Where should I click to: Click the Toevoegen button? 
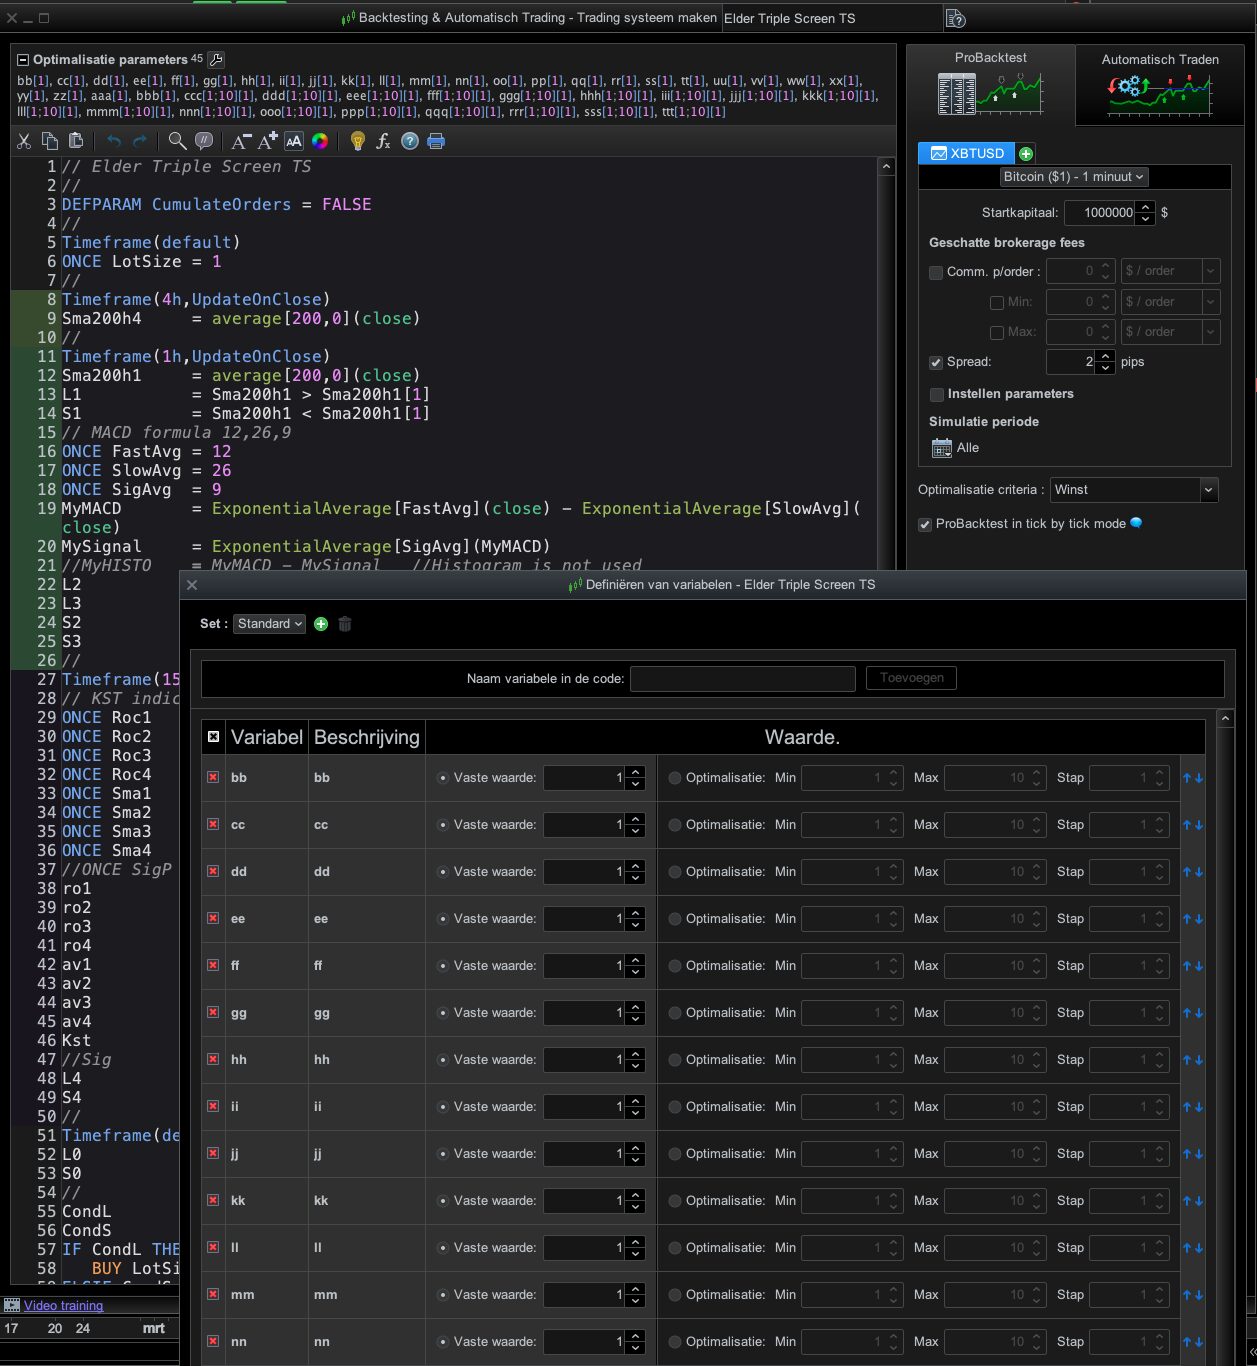(x=911, y=678)
